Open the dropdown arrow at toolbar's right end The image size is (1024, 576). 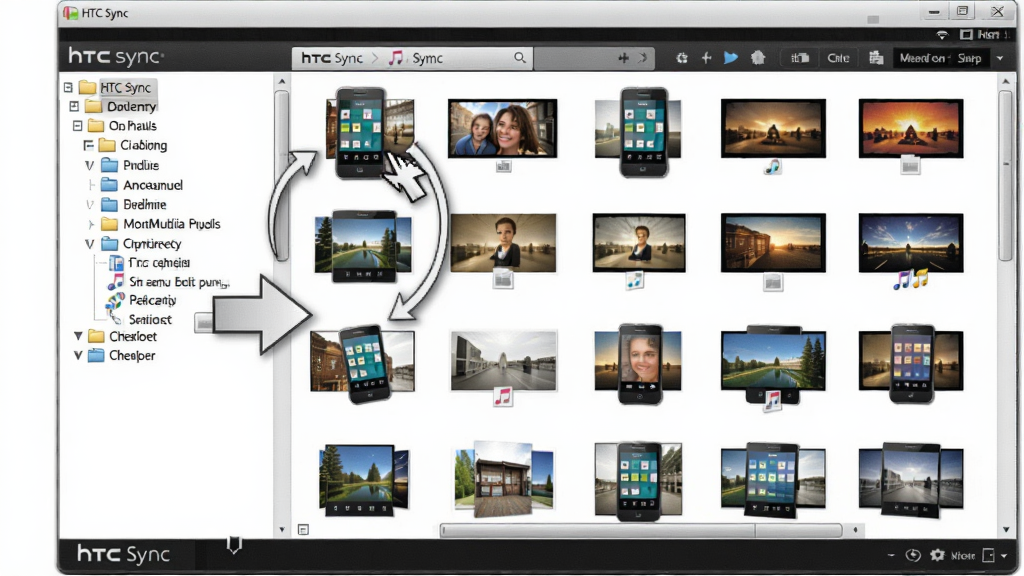tap(1000, 58)
